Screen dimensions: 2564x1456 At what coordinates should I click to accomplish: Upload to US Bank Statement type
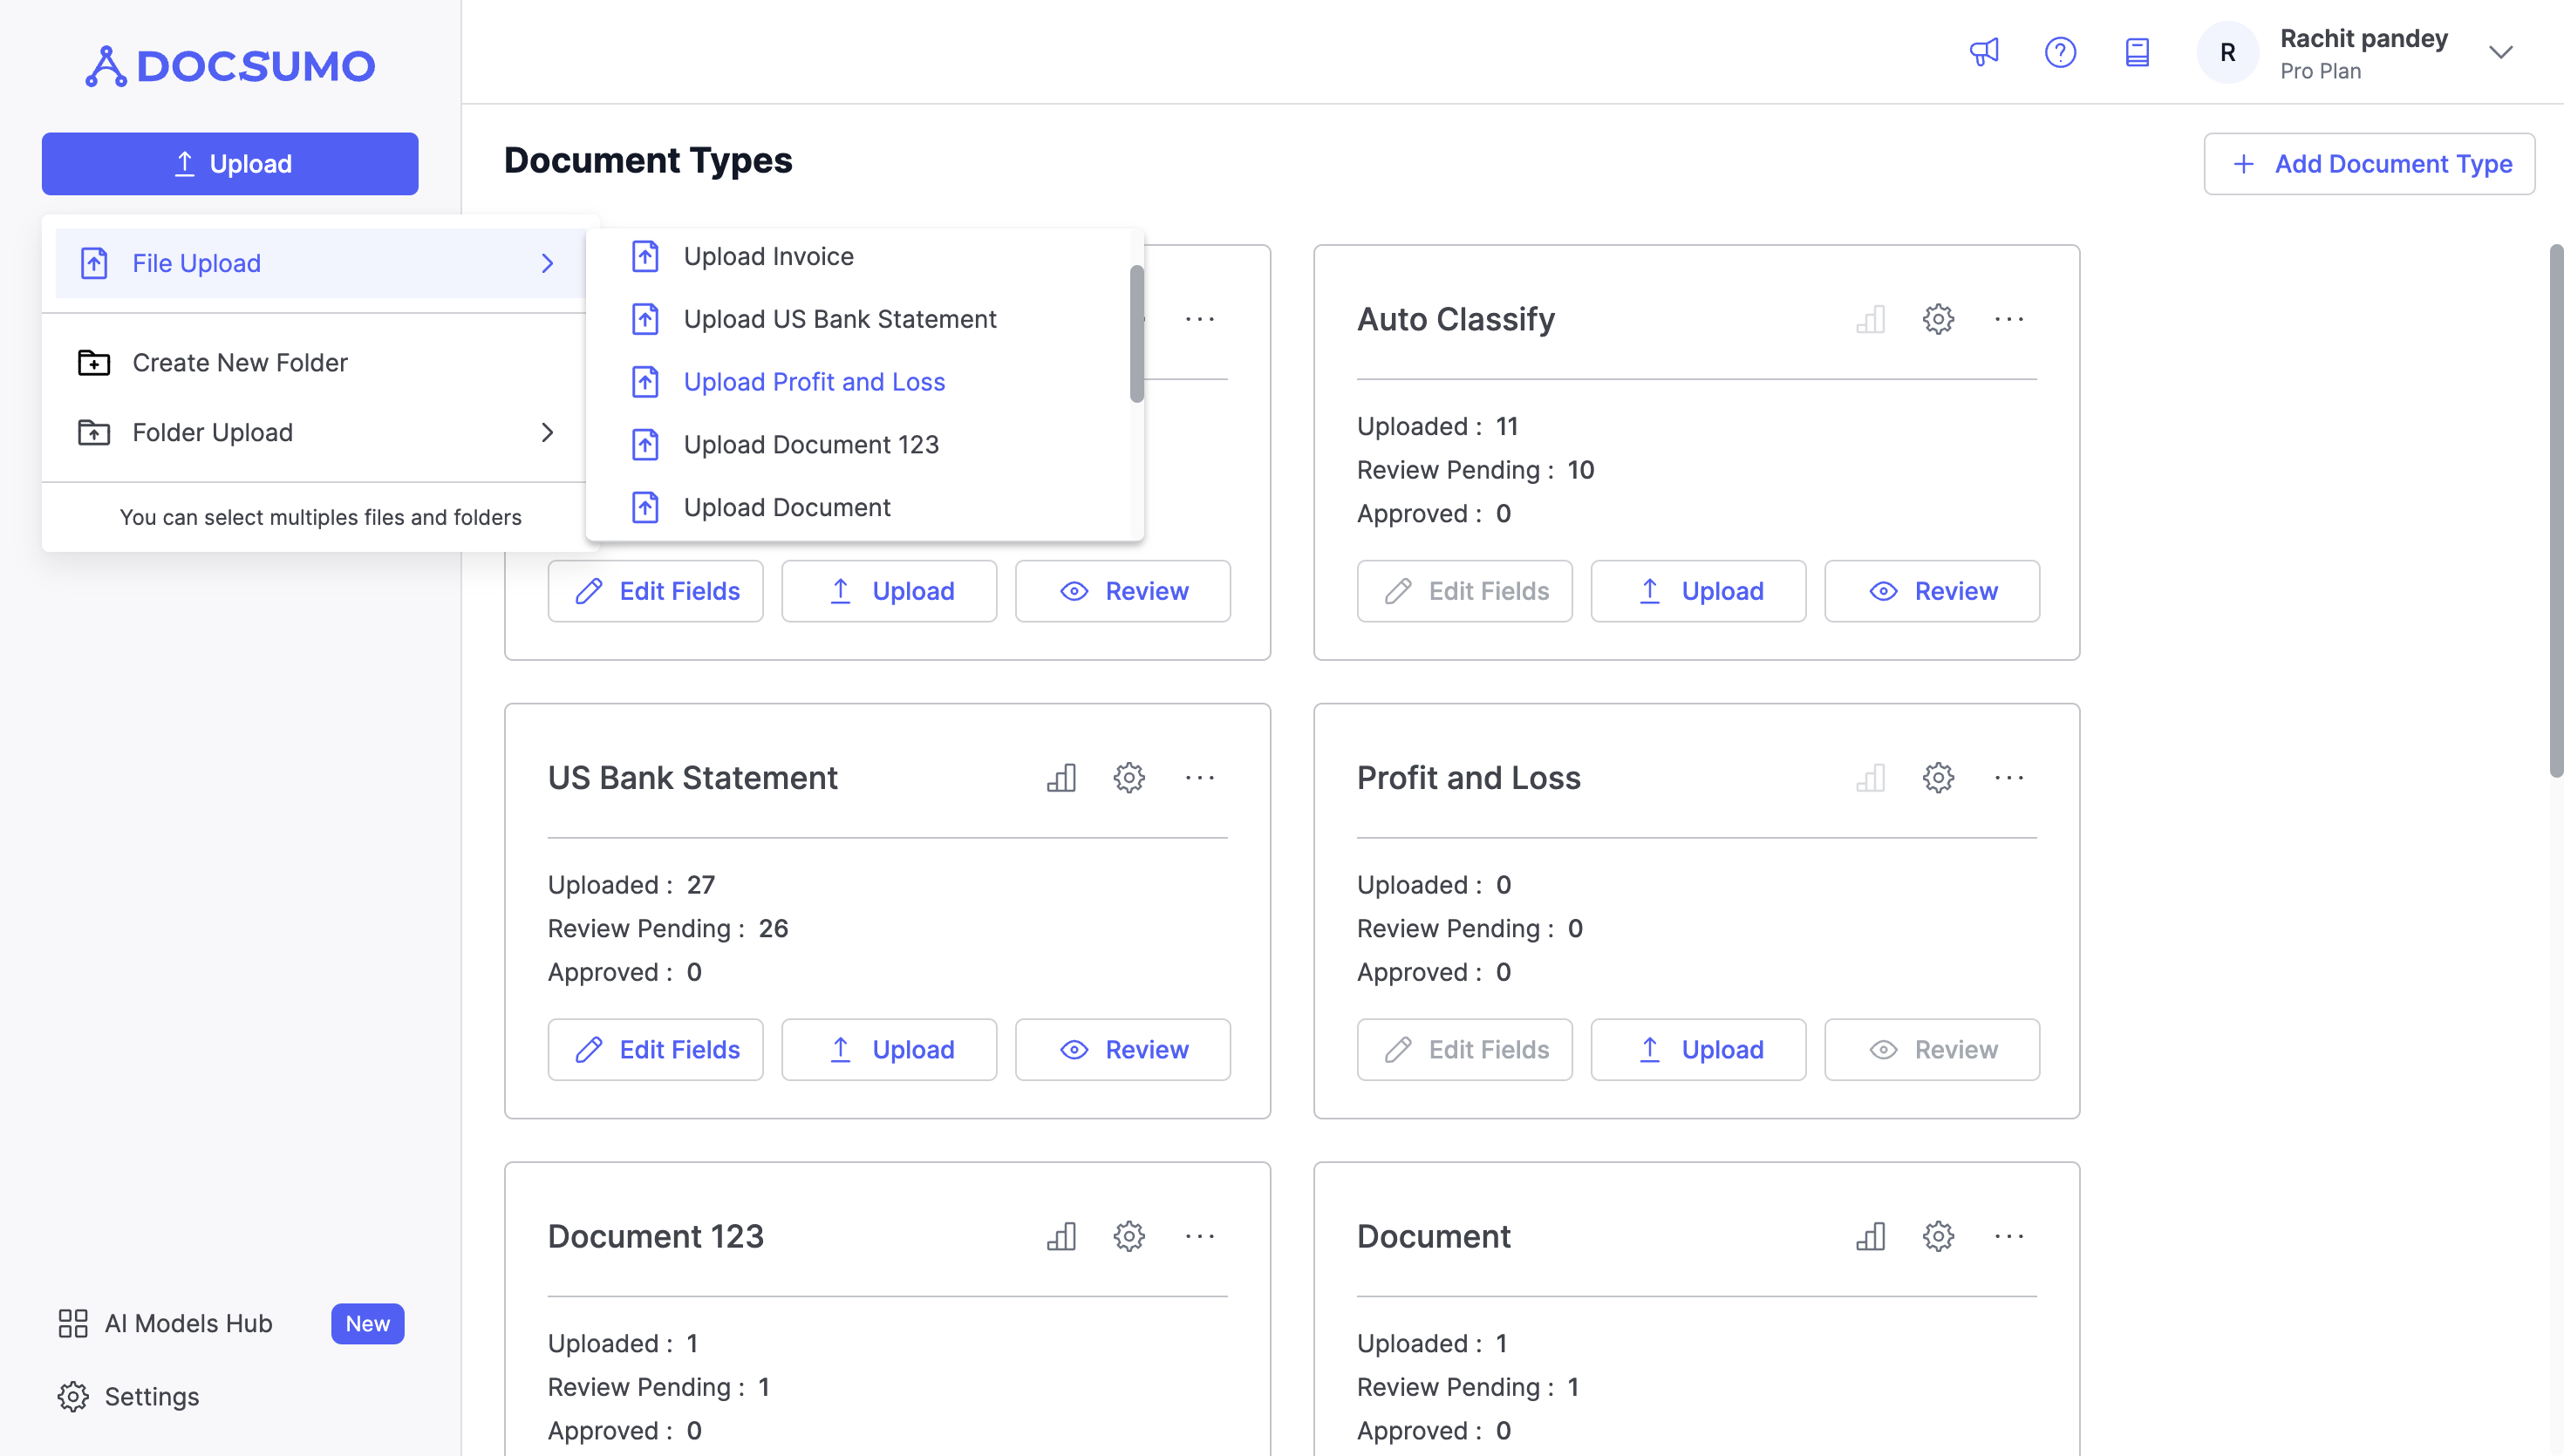point(889,1050)
